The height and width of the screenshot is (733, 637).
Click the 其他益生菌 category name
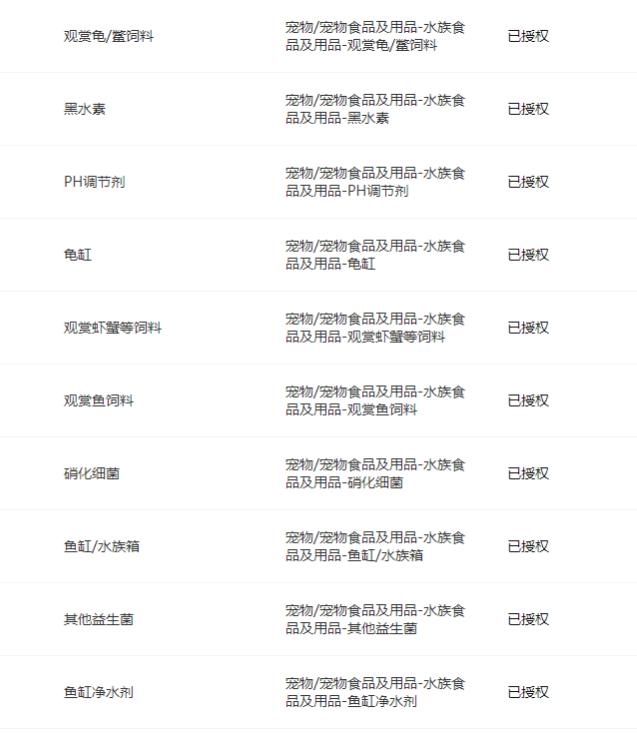coord(99,620)
